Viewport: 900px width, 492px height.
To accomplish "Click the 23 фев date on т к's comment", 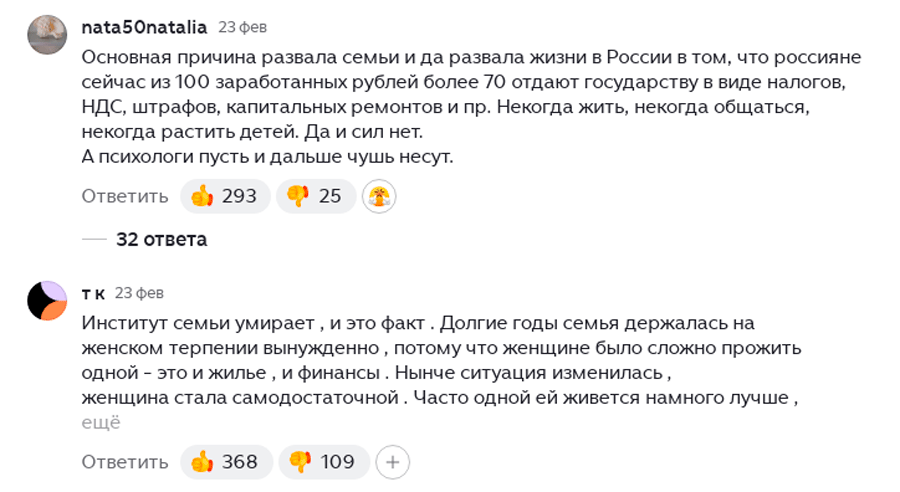I will (x=139, y=293).
